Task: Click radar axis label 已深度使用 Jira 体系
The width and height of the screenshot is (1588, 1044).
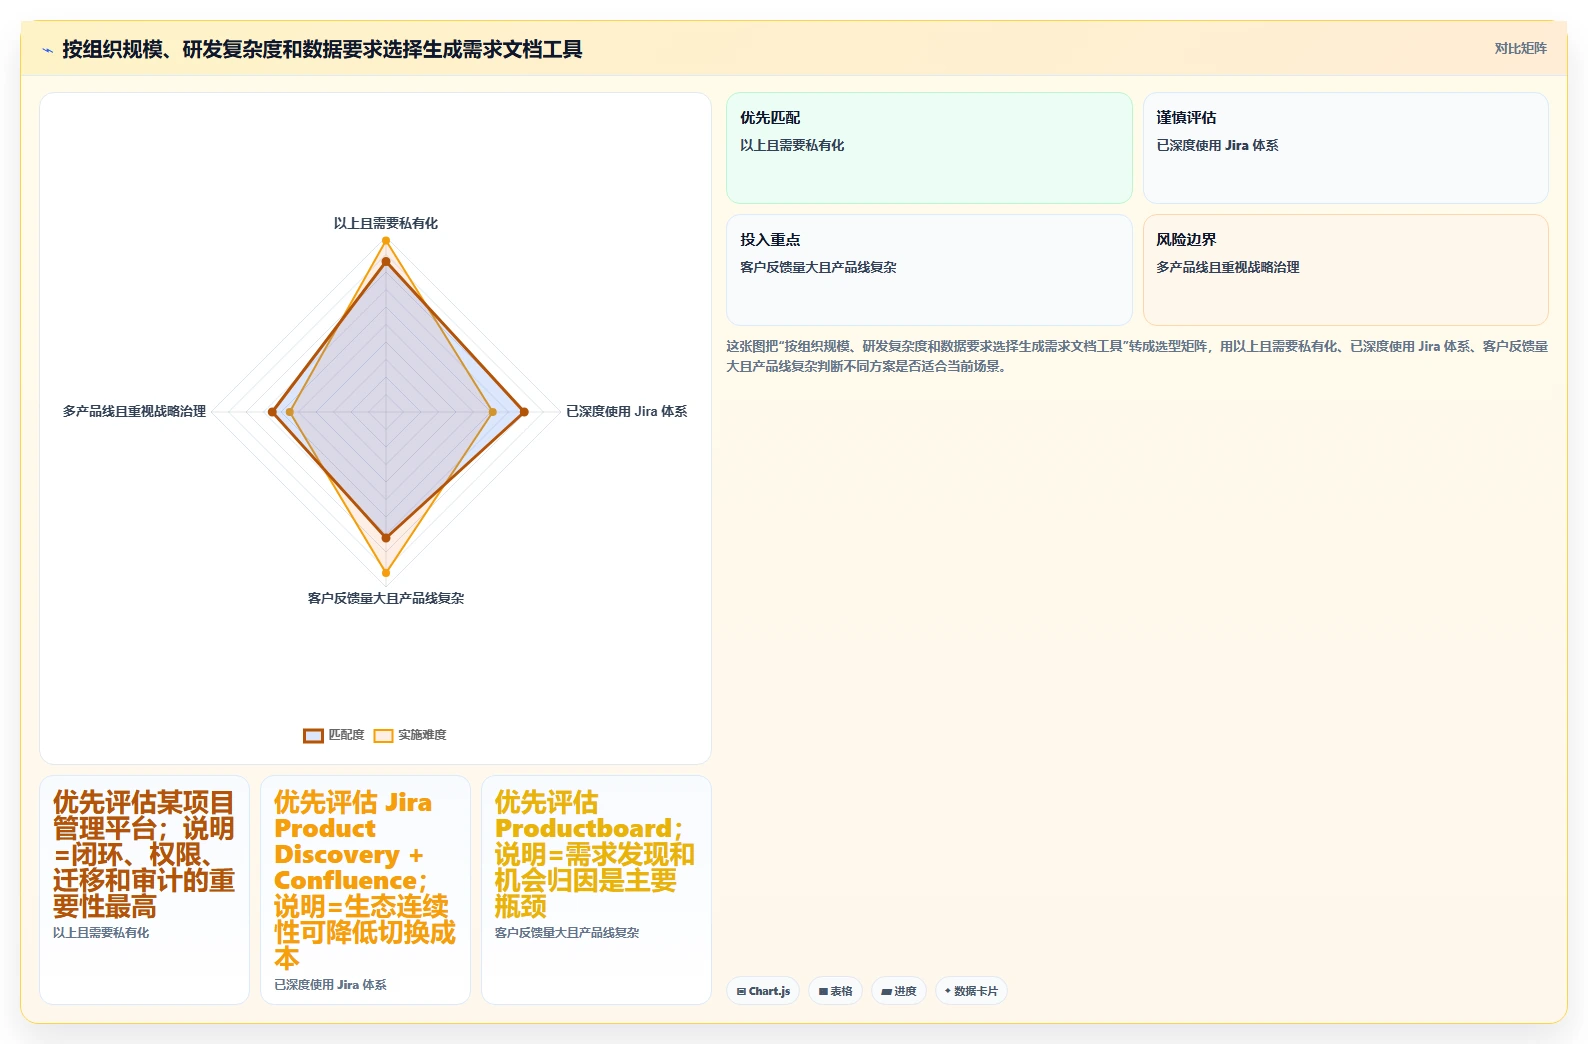Action: 626,411
